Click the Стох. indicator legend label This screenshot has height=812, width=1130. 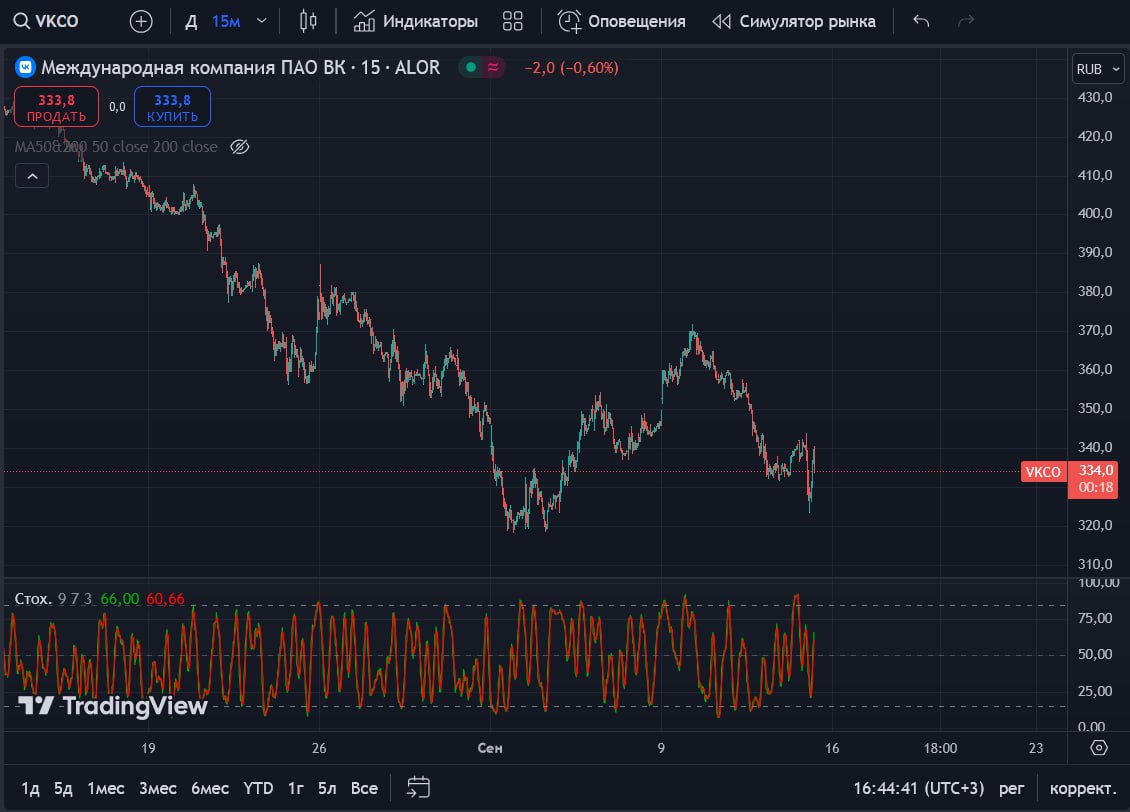(x=33, y=599)
